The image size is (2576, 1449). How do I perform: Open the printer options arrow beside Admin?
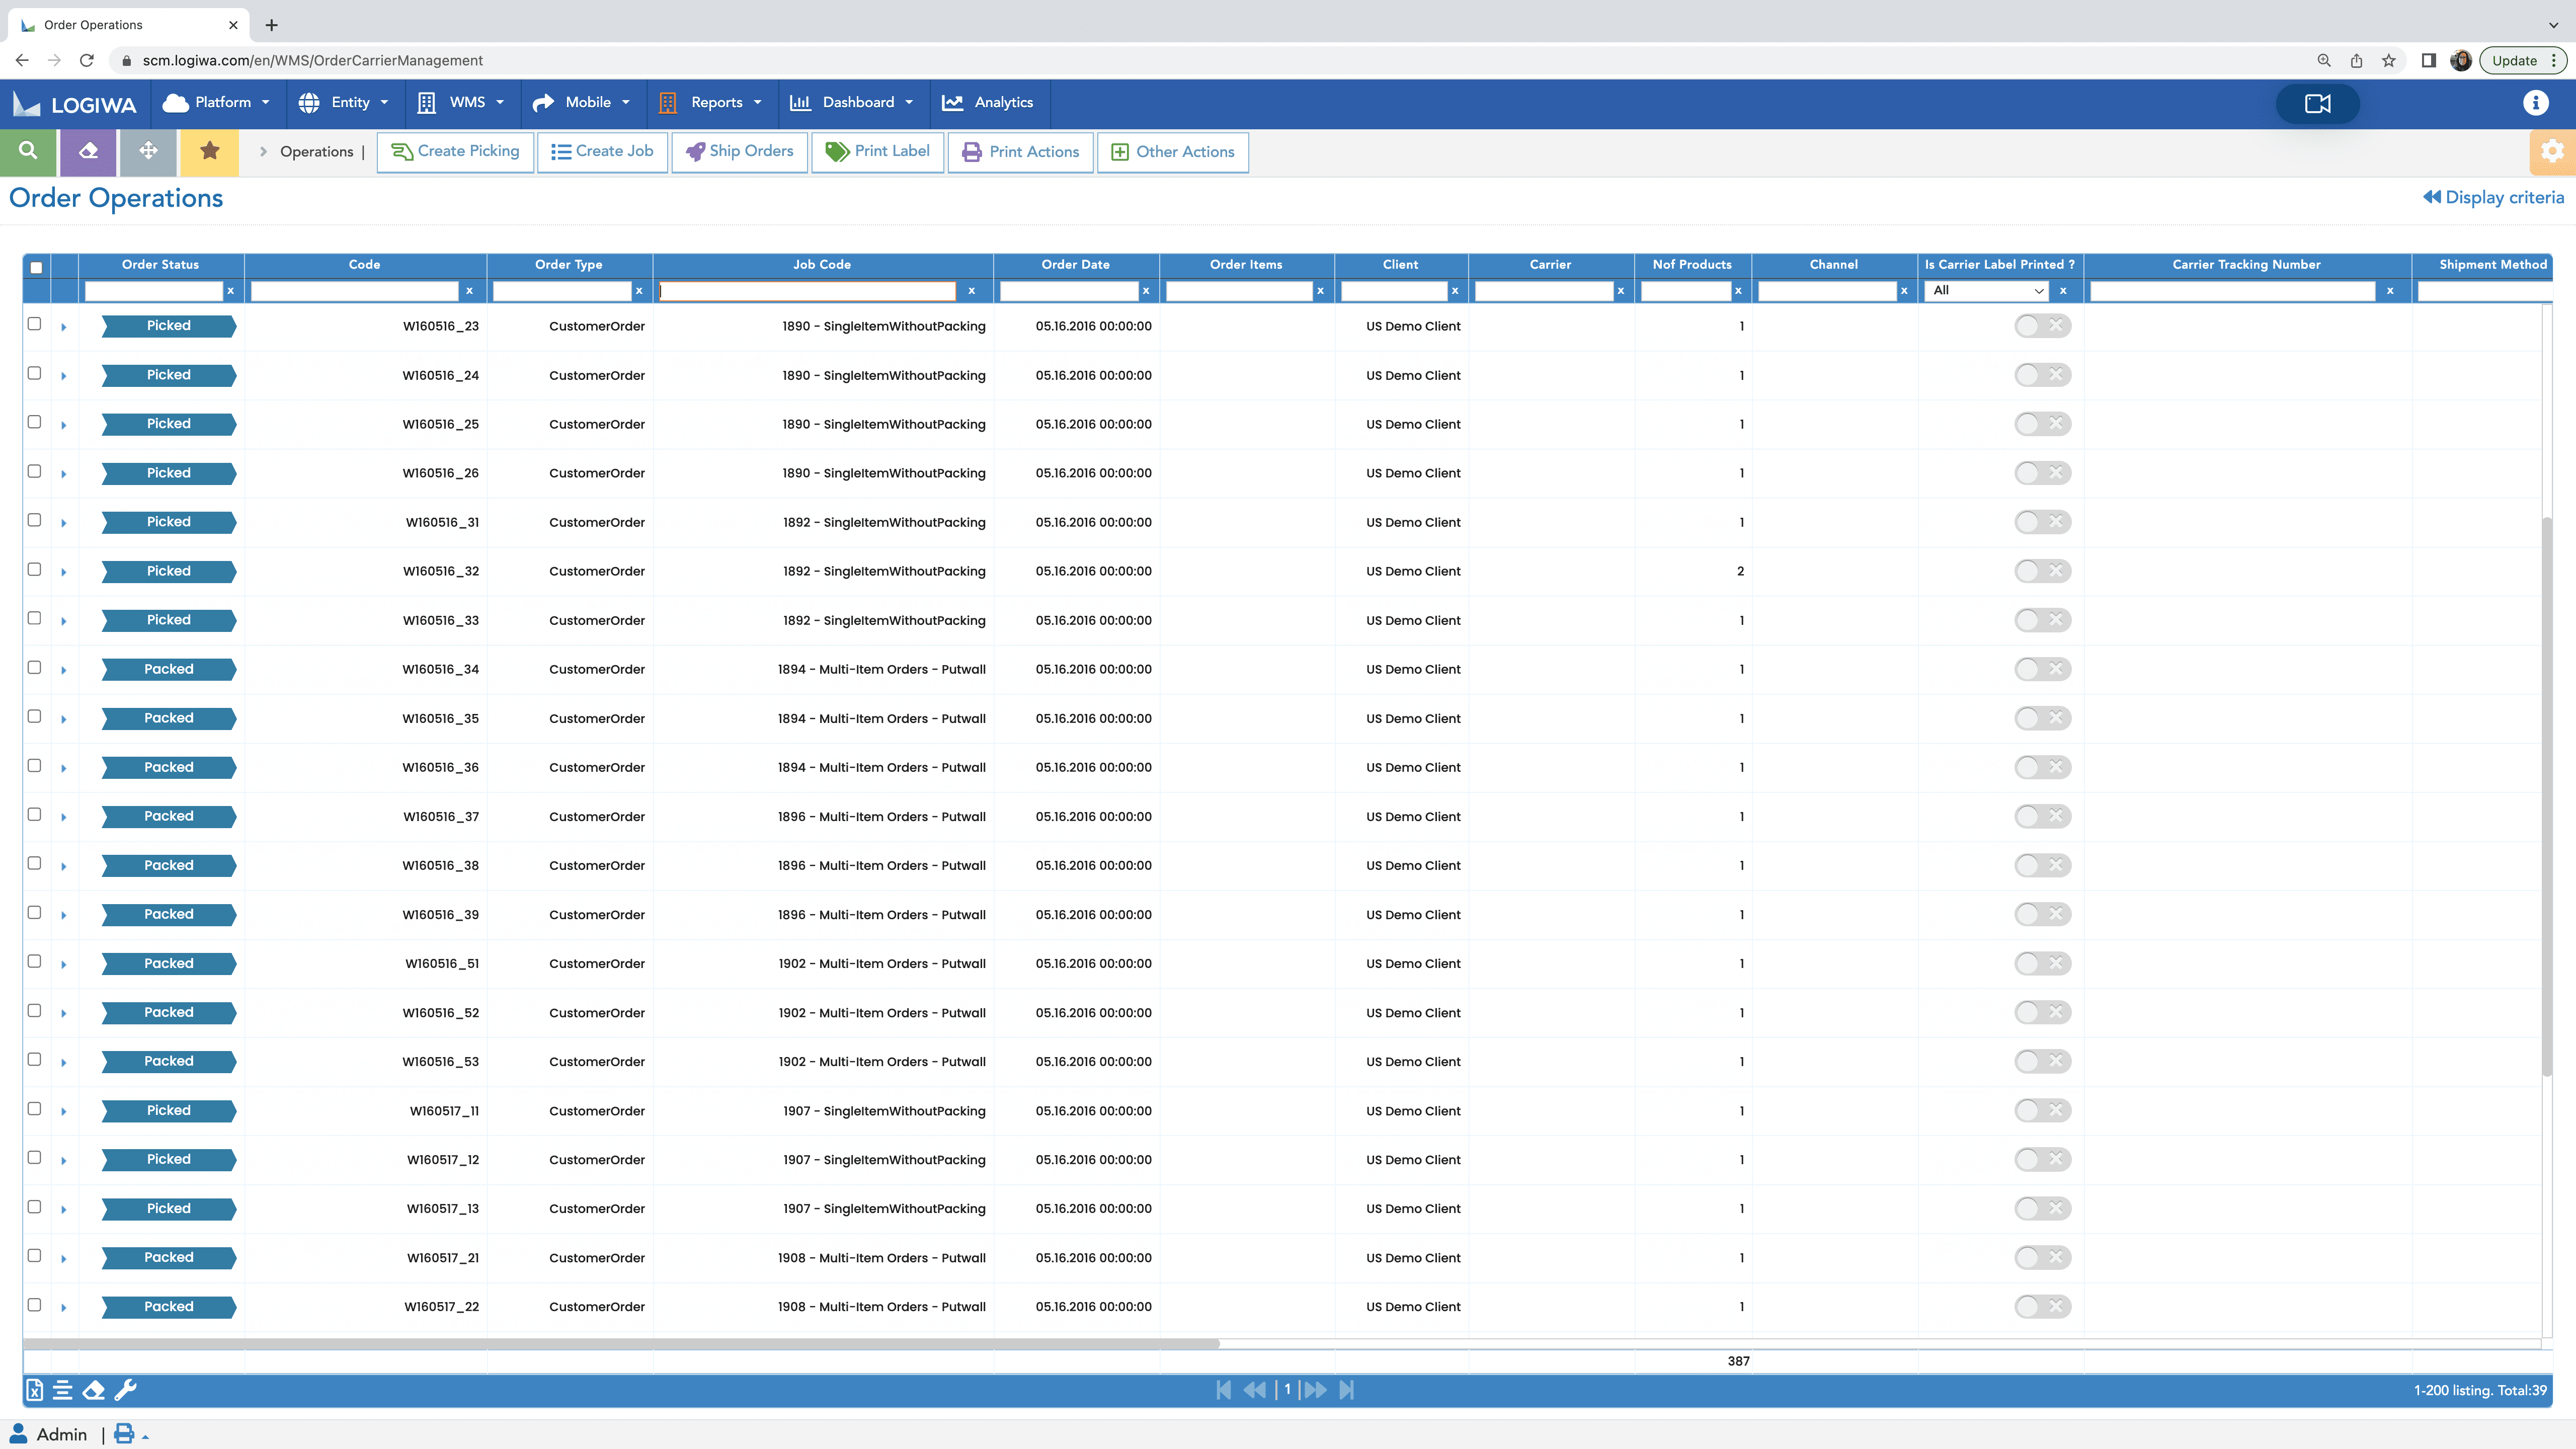click(x=146, y=1437)
